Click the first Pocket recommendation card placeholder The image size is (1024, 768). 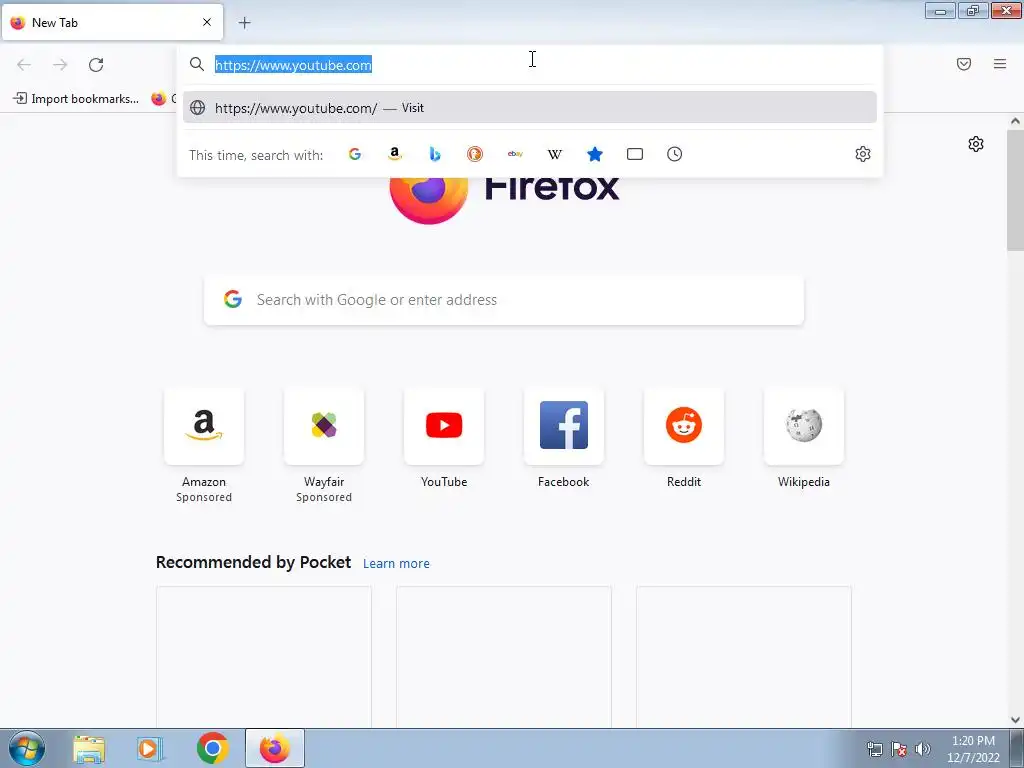264,656
